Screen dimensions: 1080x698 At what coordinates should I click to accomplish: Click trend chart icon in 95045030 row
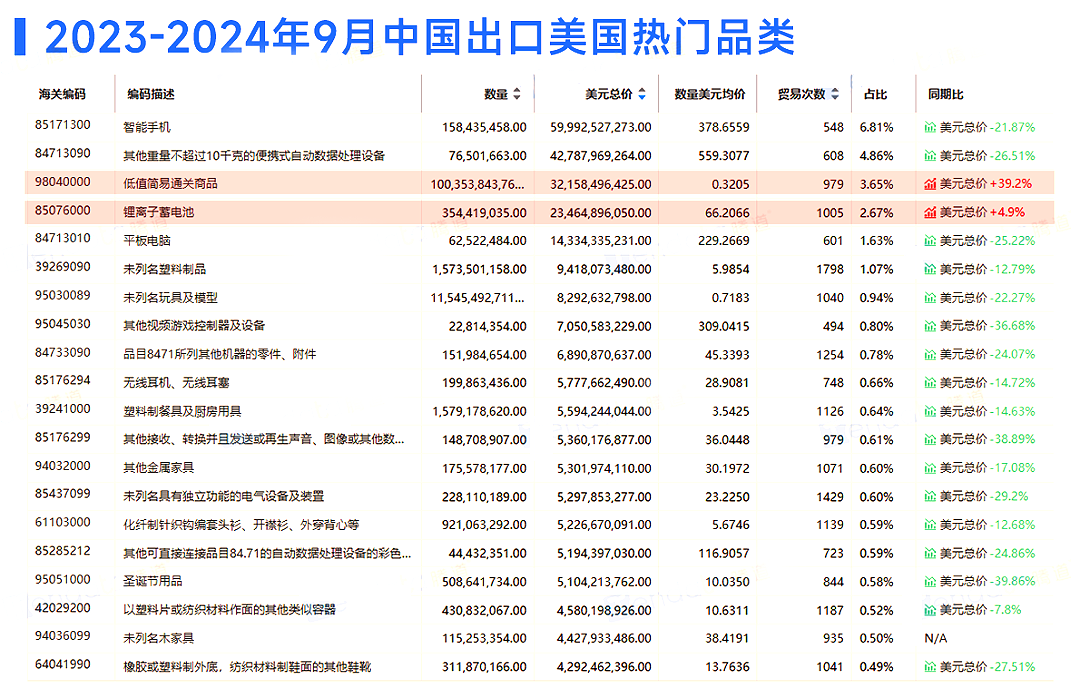930,326
